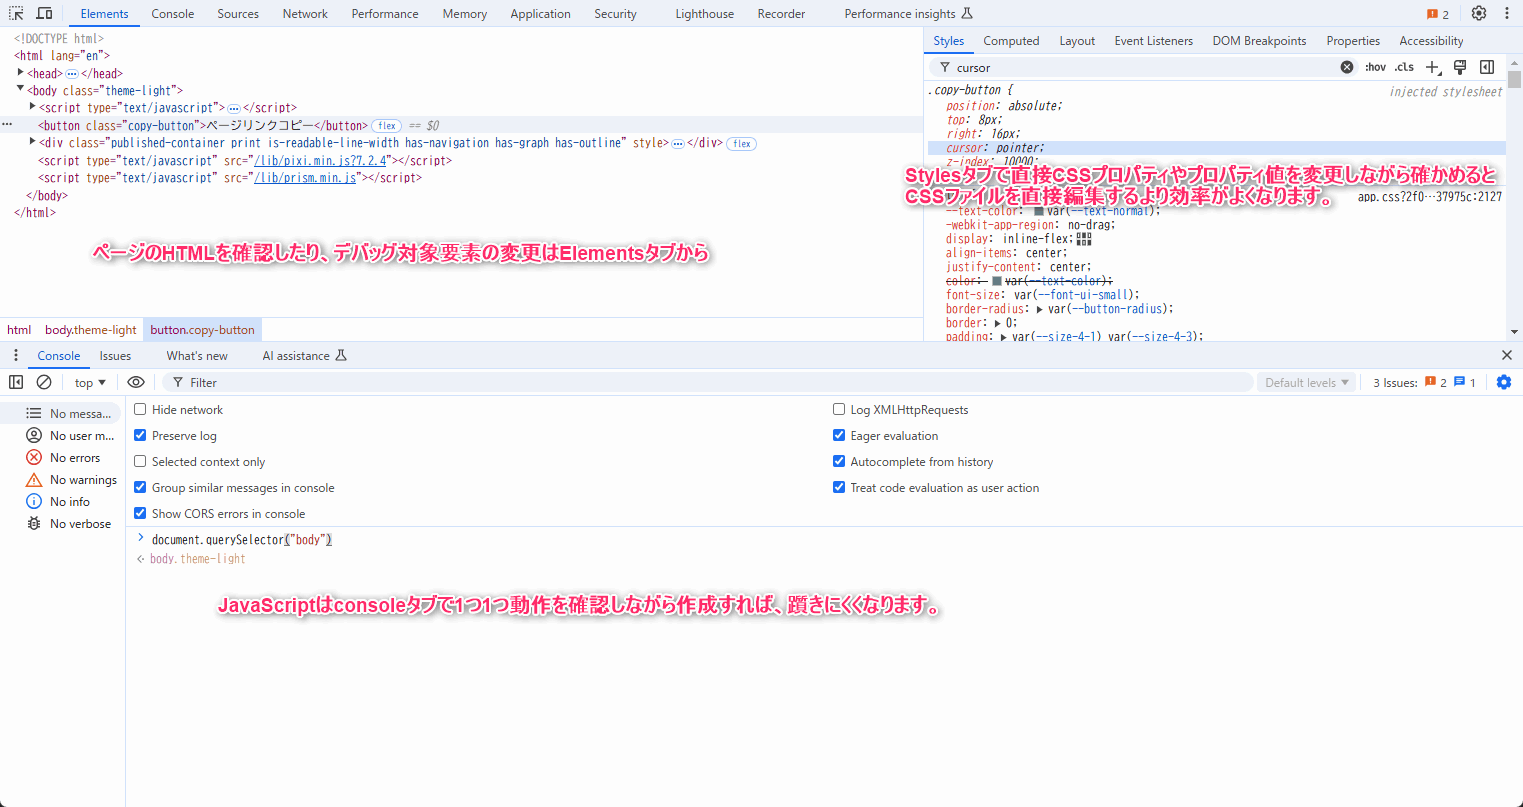Hide the console sidebar icon

tap(16, 382)
